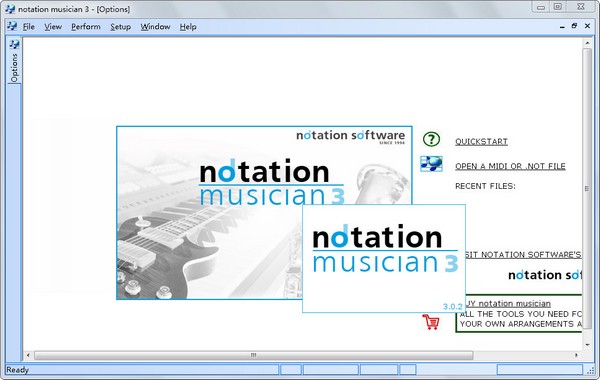
Task: Open the Perform menu
Action: (86, 27)
